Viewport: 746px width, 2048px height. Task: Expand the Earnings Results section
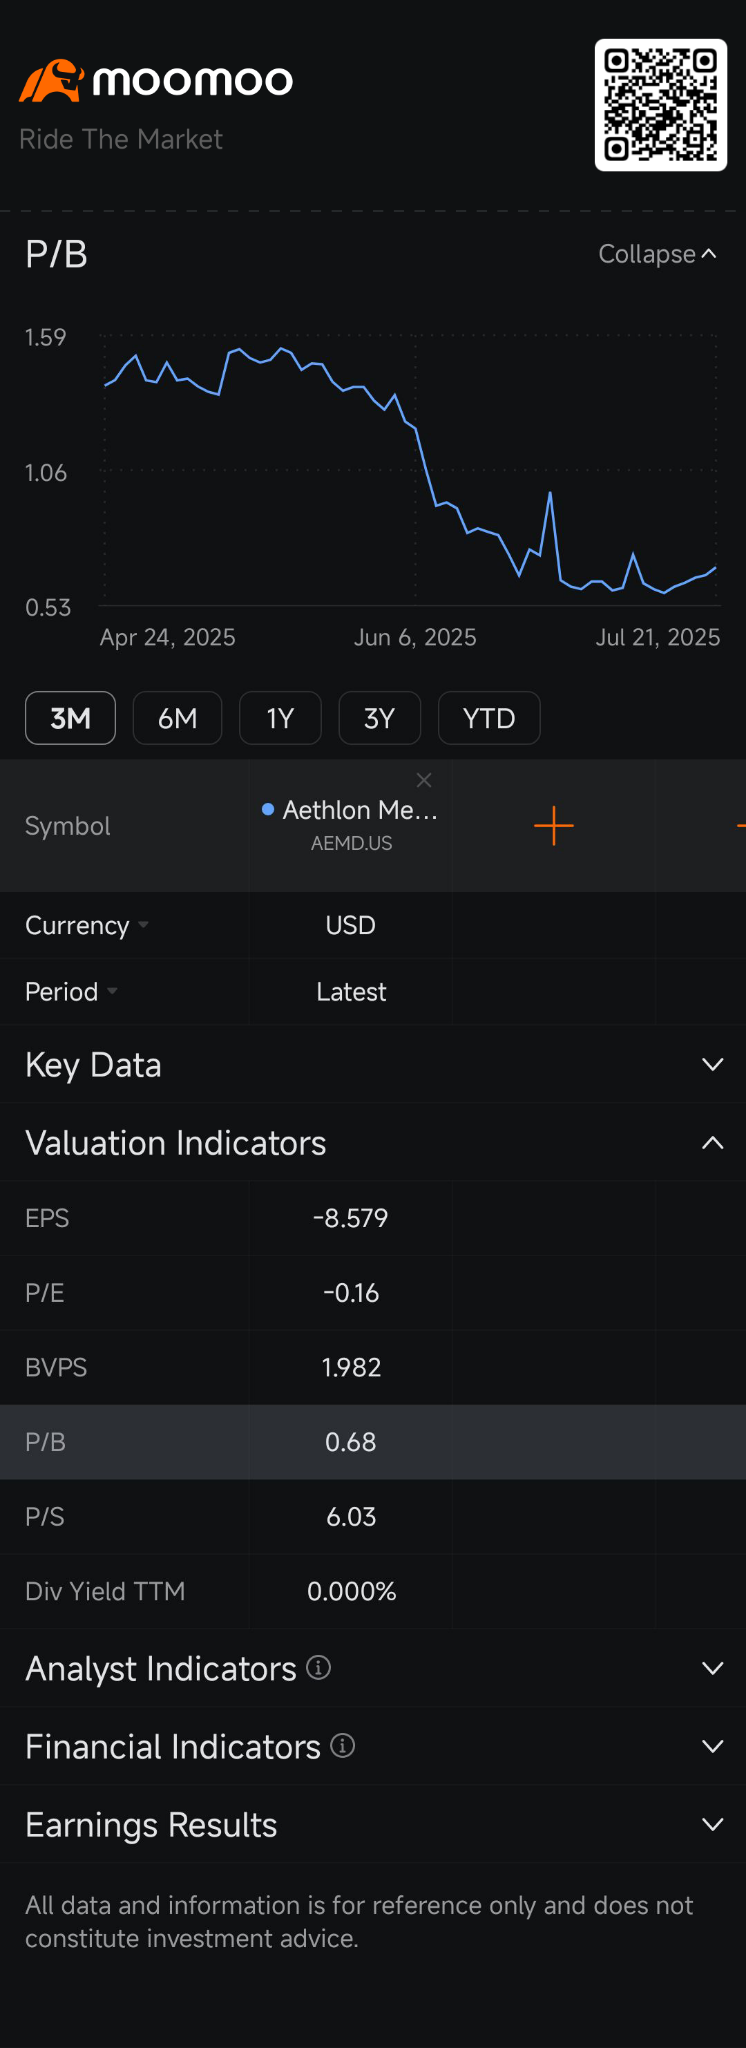pos(373,1825)
